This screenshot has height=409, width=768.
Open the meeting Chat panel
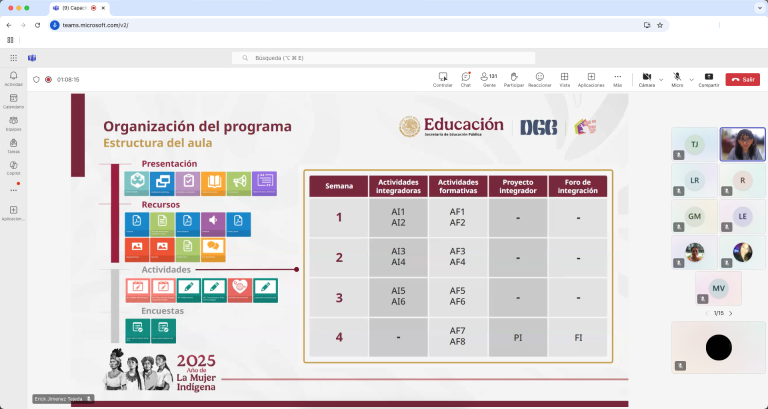coord(466,77)
